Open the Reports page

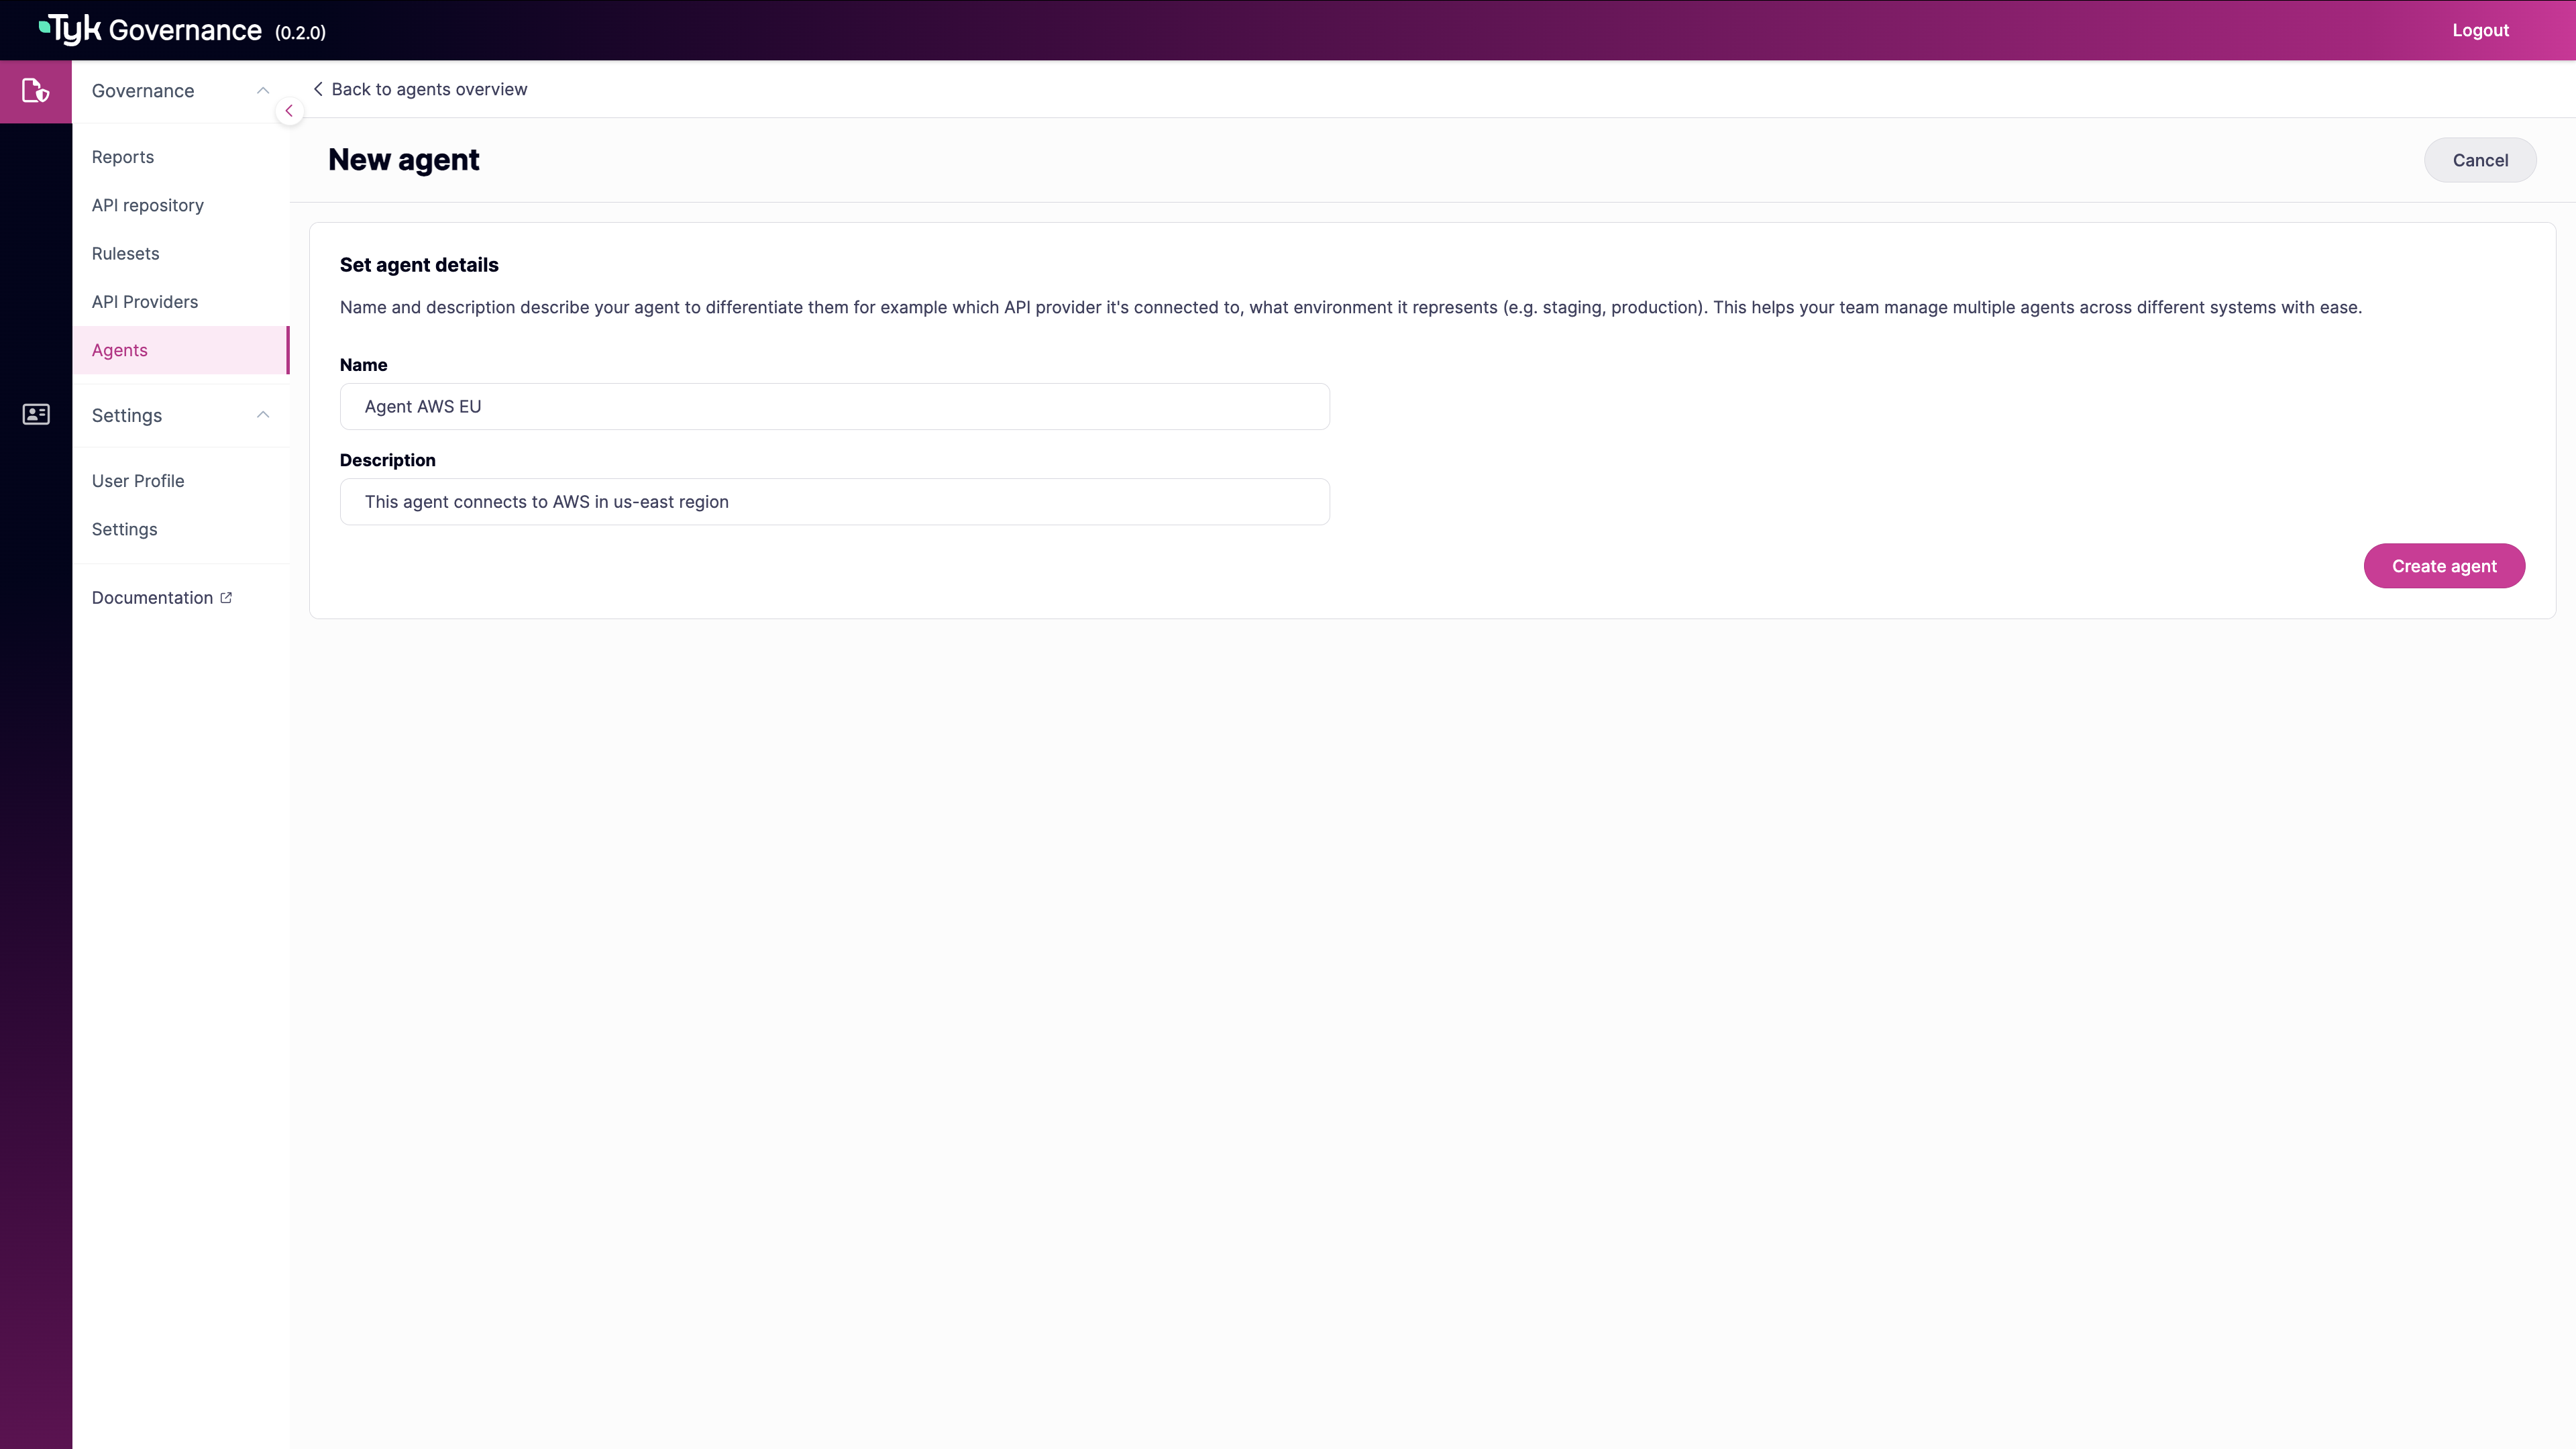[123, 157]
